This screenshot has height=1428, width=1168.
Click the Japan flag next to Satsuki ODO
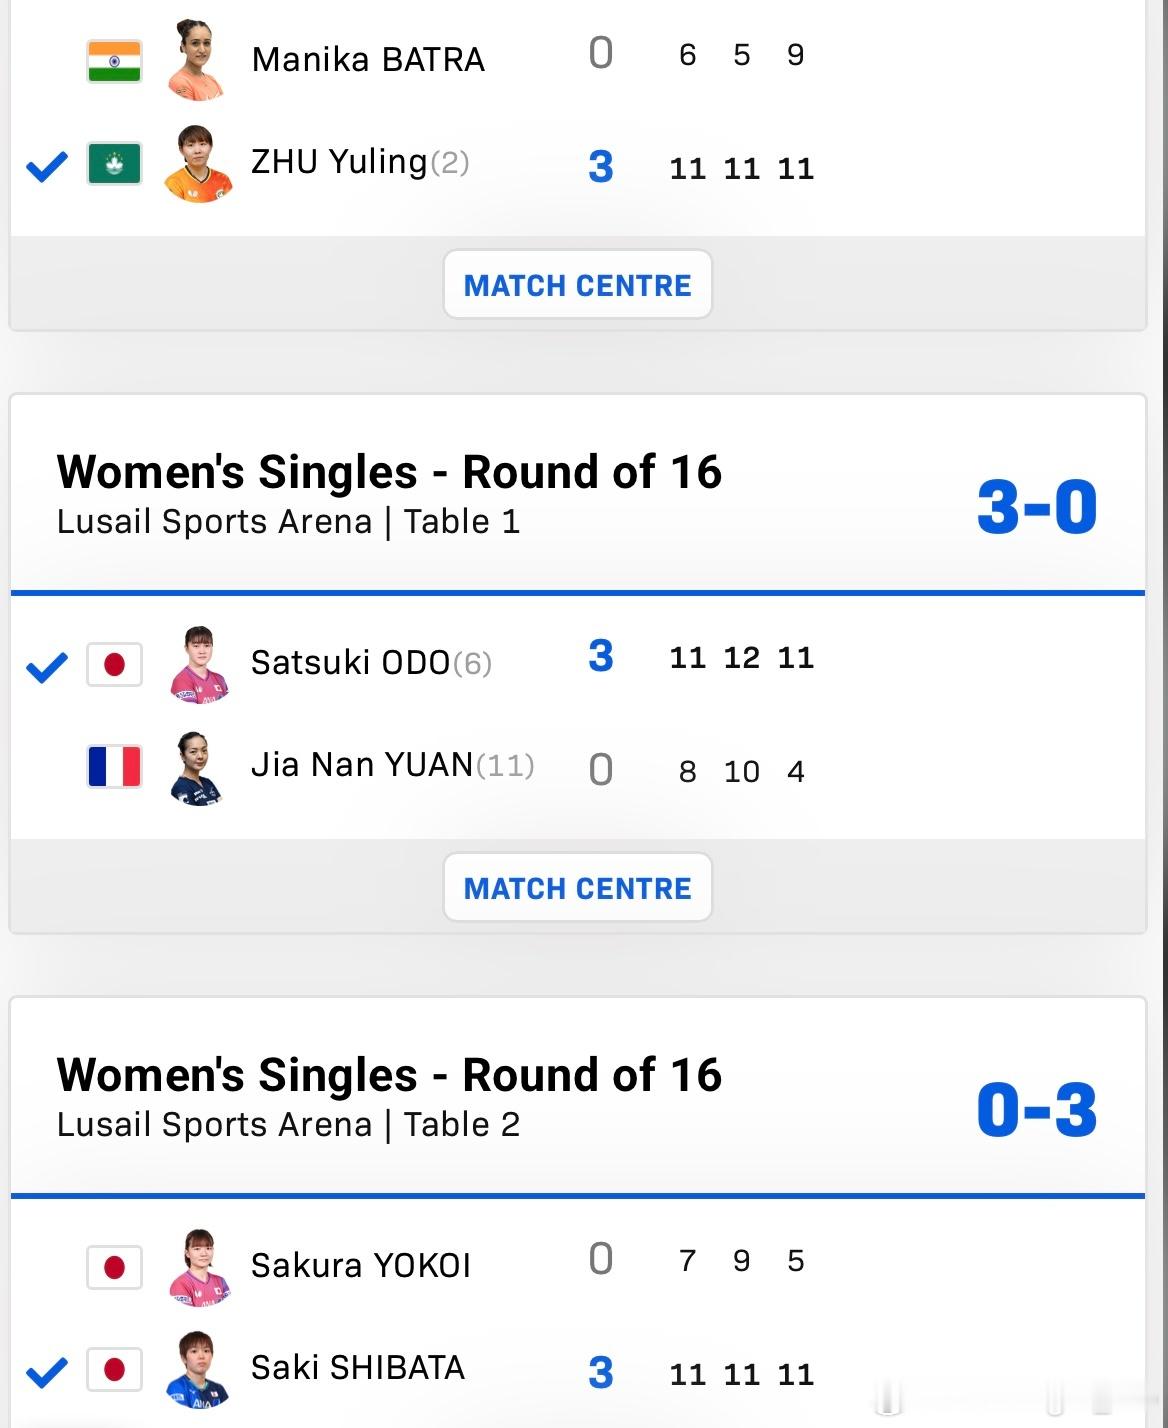[114, 664]
